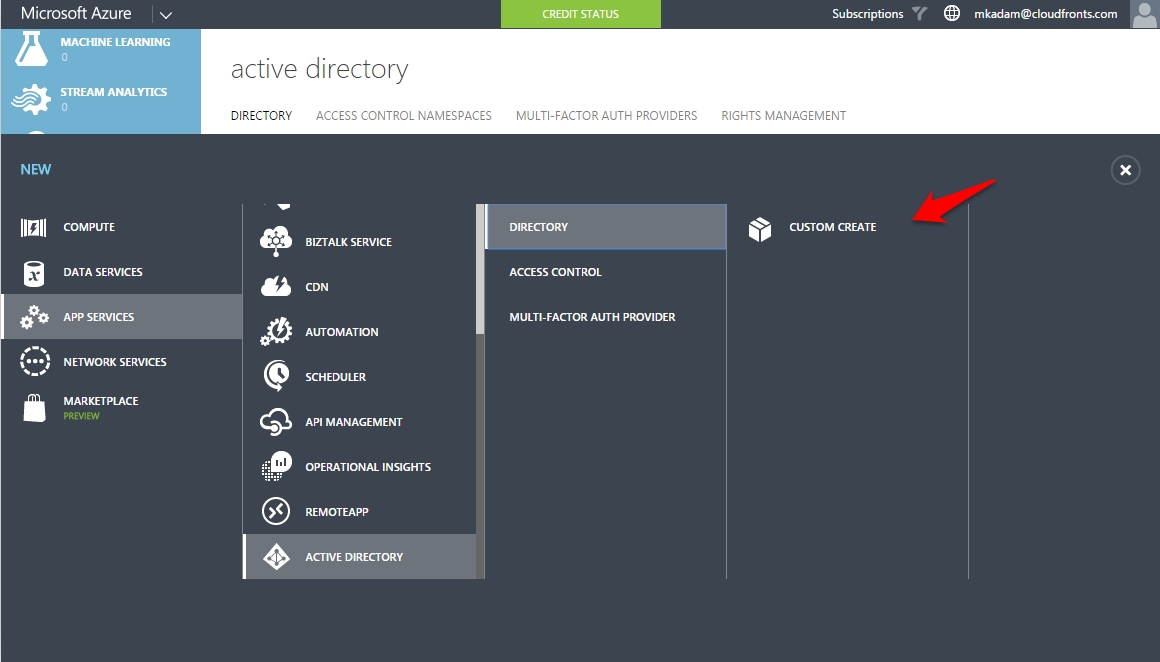Click the Automation label

[x=342, y=332]
